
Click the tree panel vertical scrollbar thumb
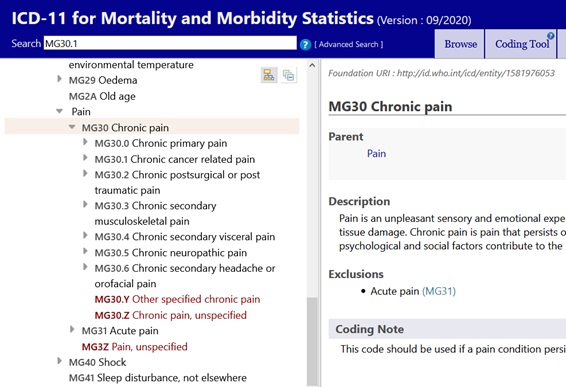coord(312,342)
